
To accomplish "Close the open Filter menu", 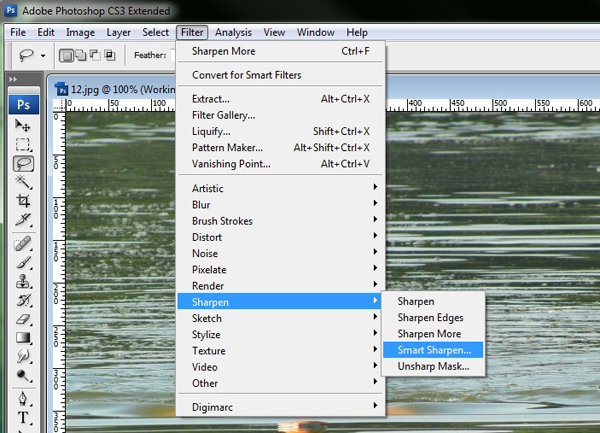I will (192, 33).
